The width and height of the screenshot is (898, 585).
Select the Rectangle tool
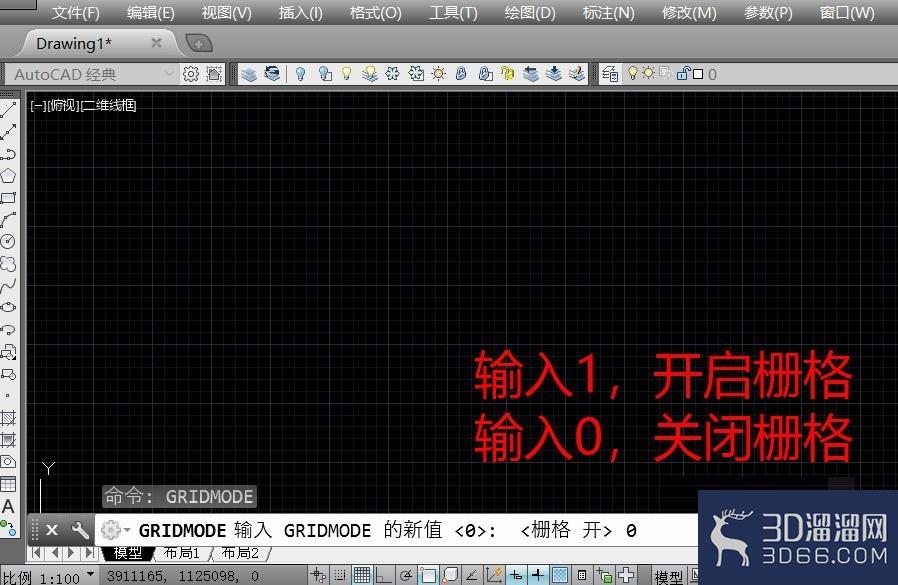point(8,198)
